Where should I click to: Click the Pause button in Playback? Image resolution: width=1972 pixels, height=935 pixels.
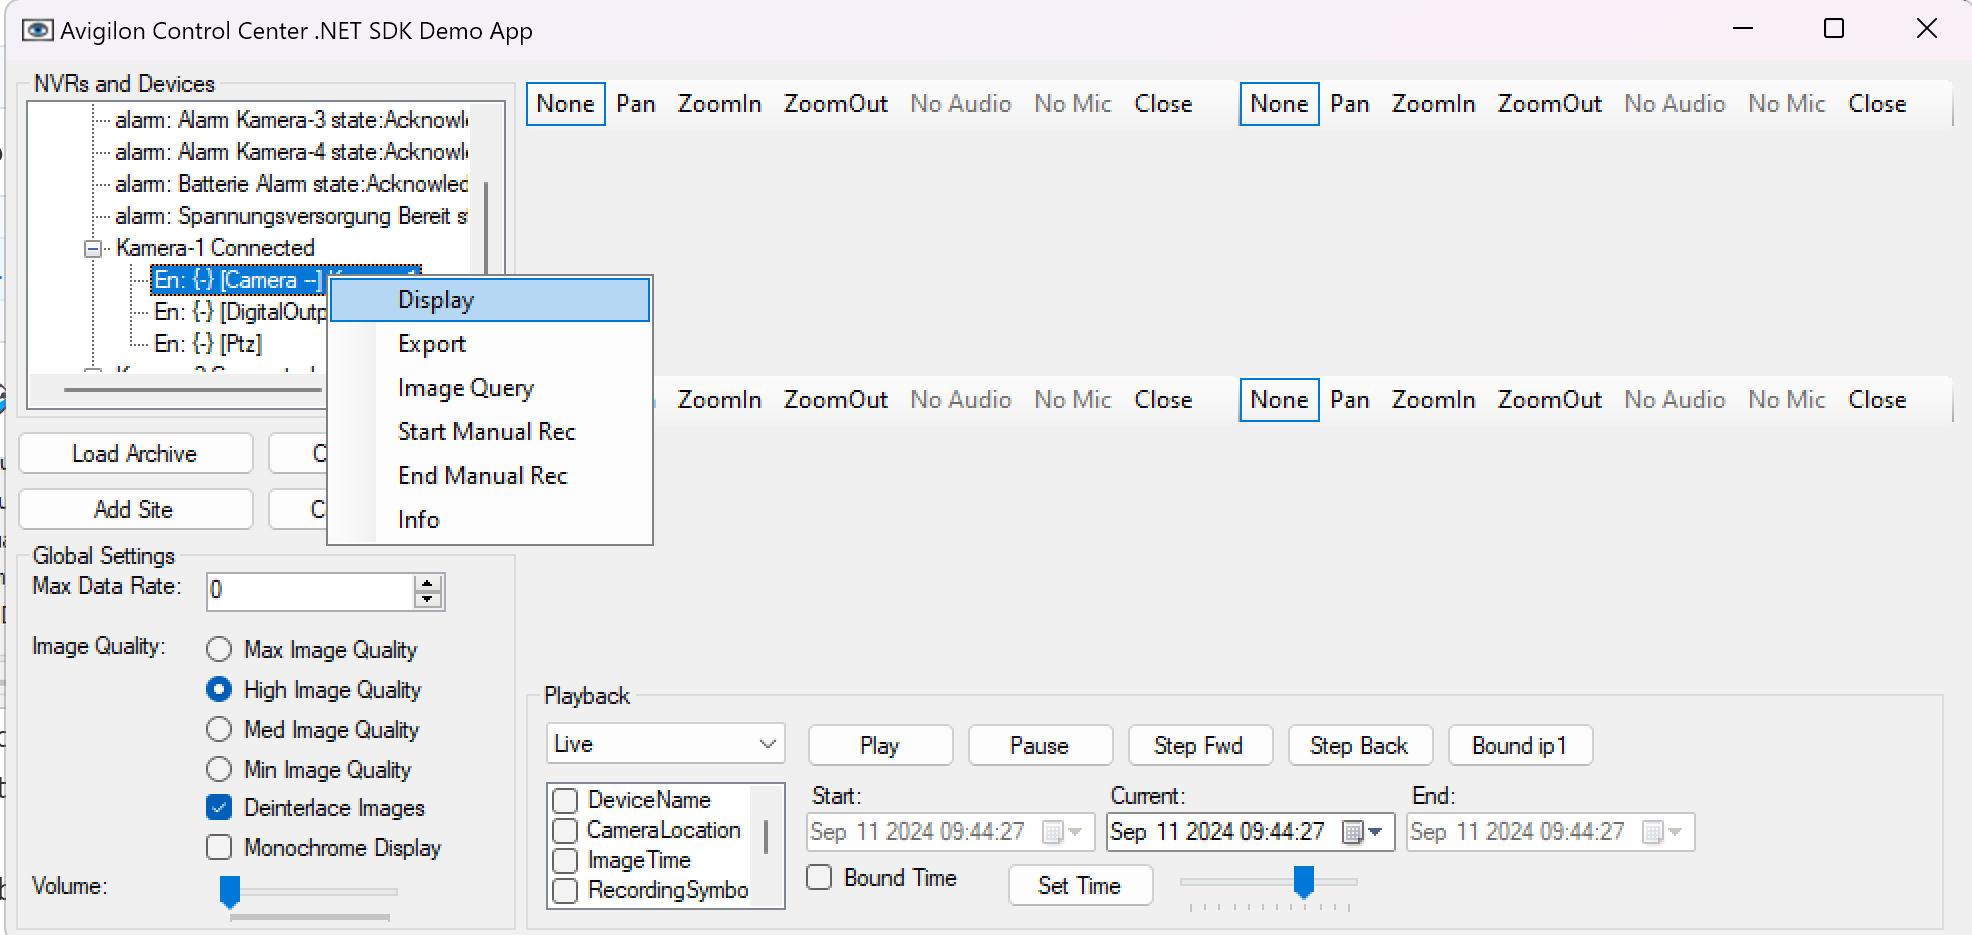point(1040,745)
